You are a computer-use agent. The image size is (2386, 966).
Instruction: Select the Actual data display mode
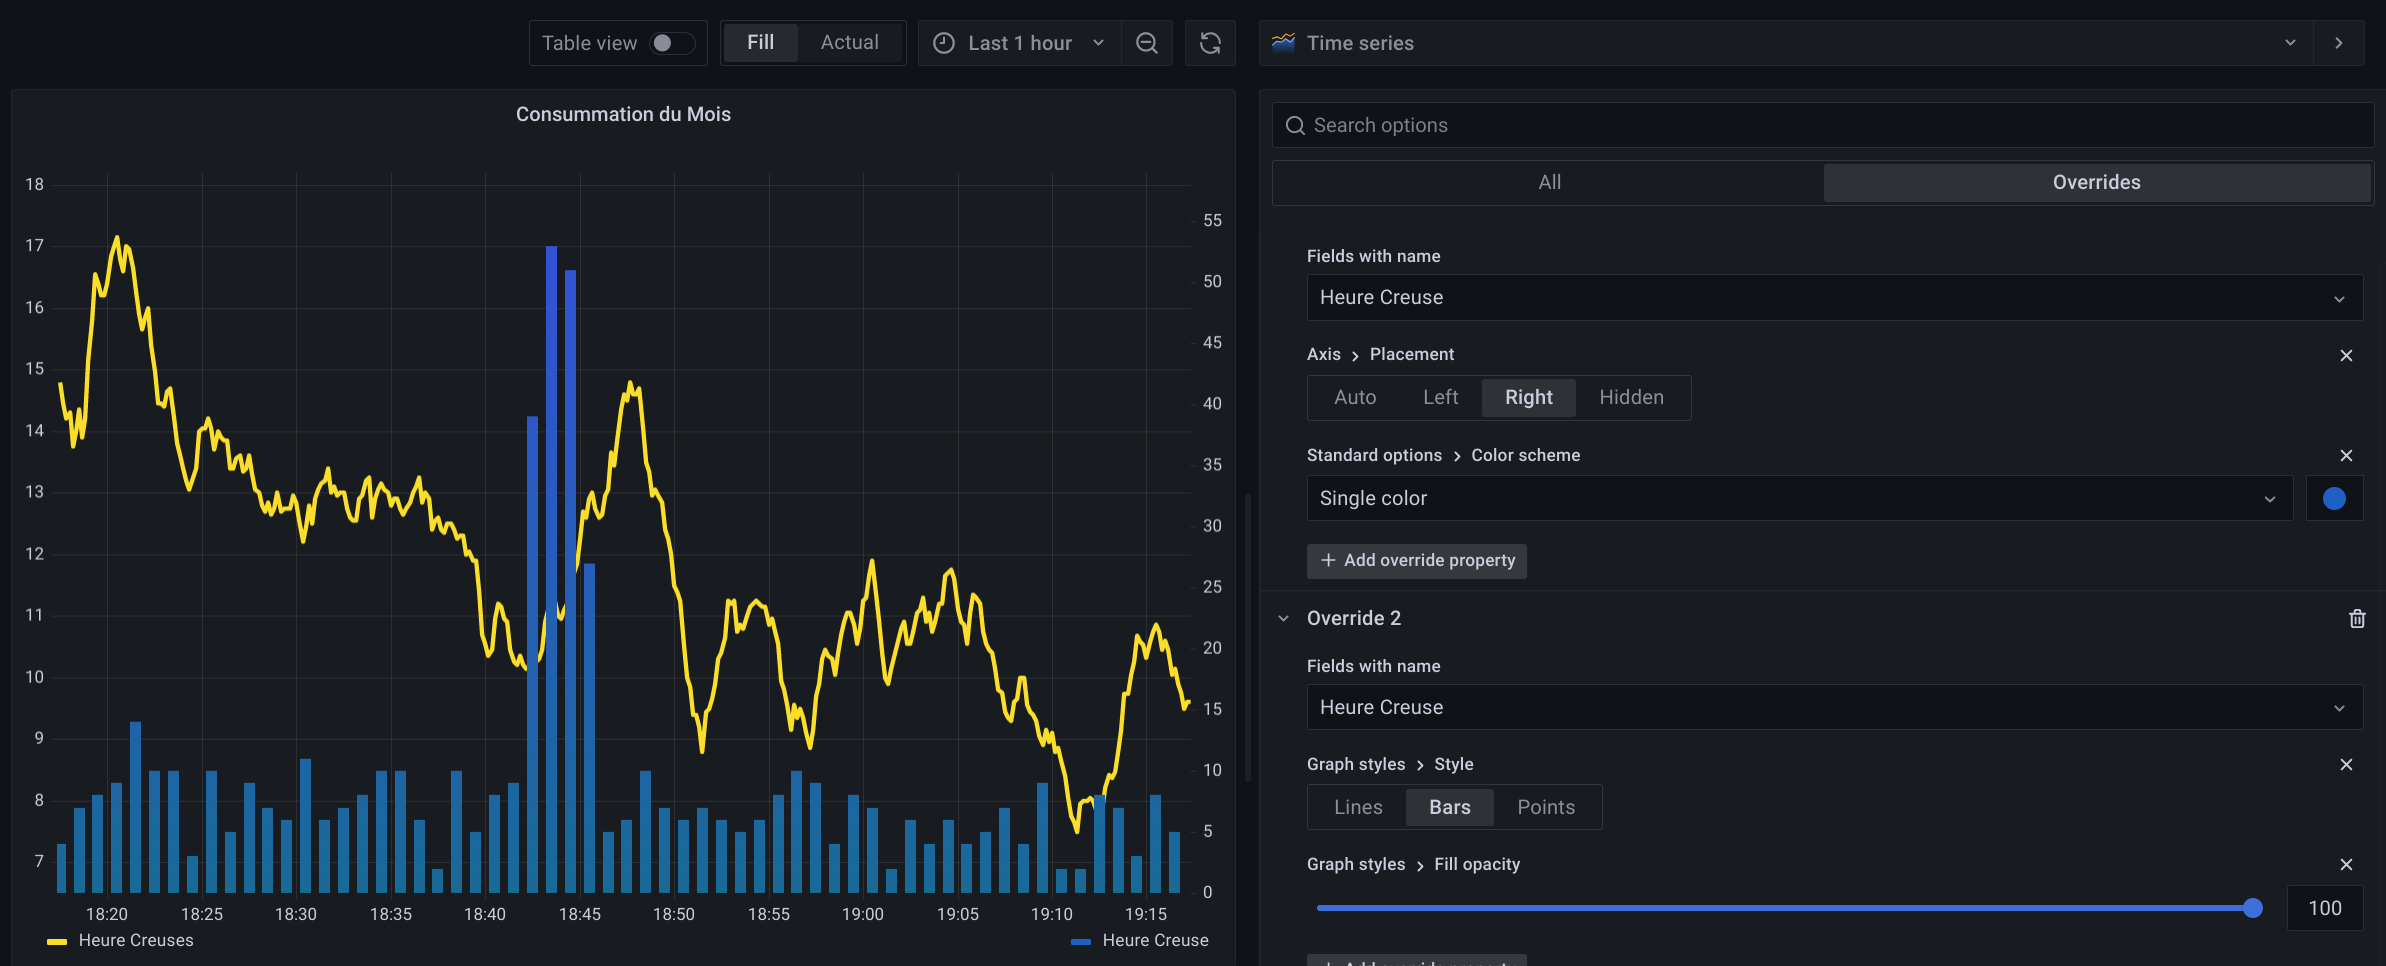click(x=849, y=42)
